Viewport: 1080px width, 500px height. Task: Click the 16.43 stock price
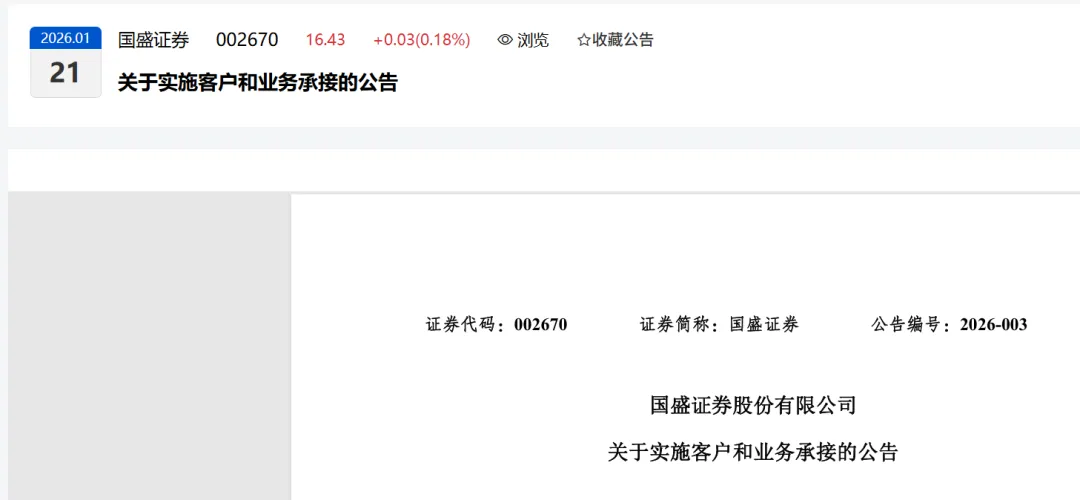pyautogui.click(x=325, y=40)
